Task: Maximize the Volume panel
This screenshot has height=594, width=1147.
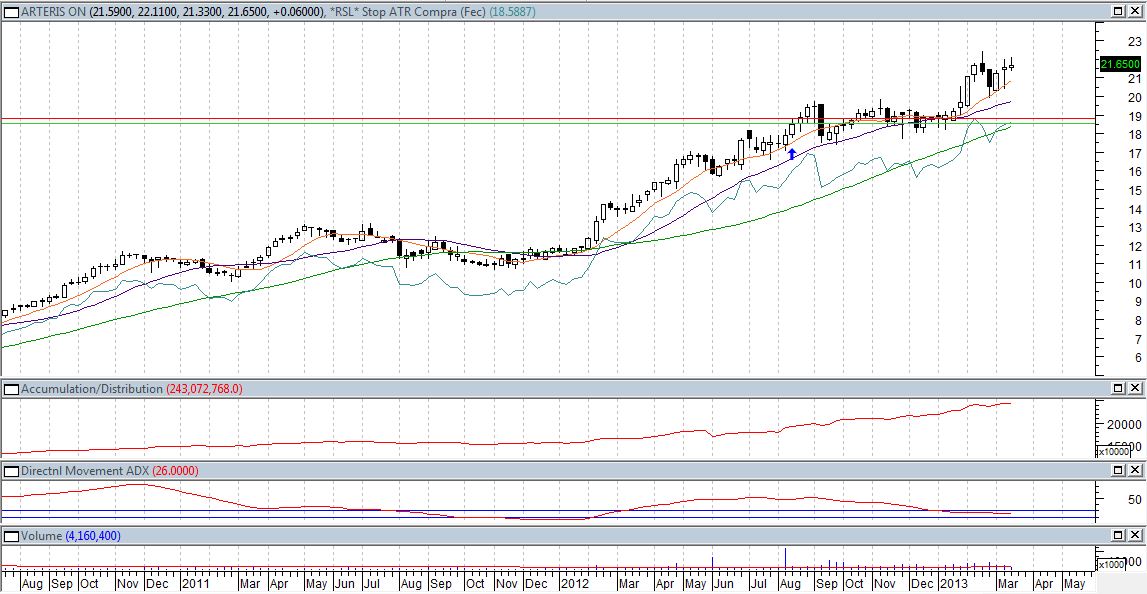Action: pos(1119,536)
